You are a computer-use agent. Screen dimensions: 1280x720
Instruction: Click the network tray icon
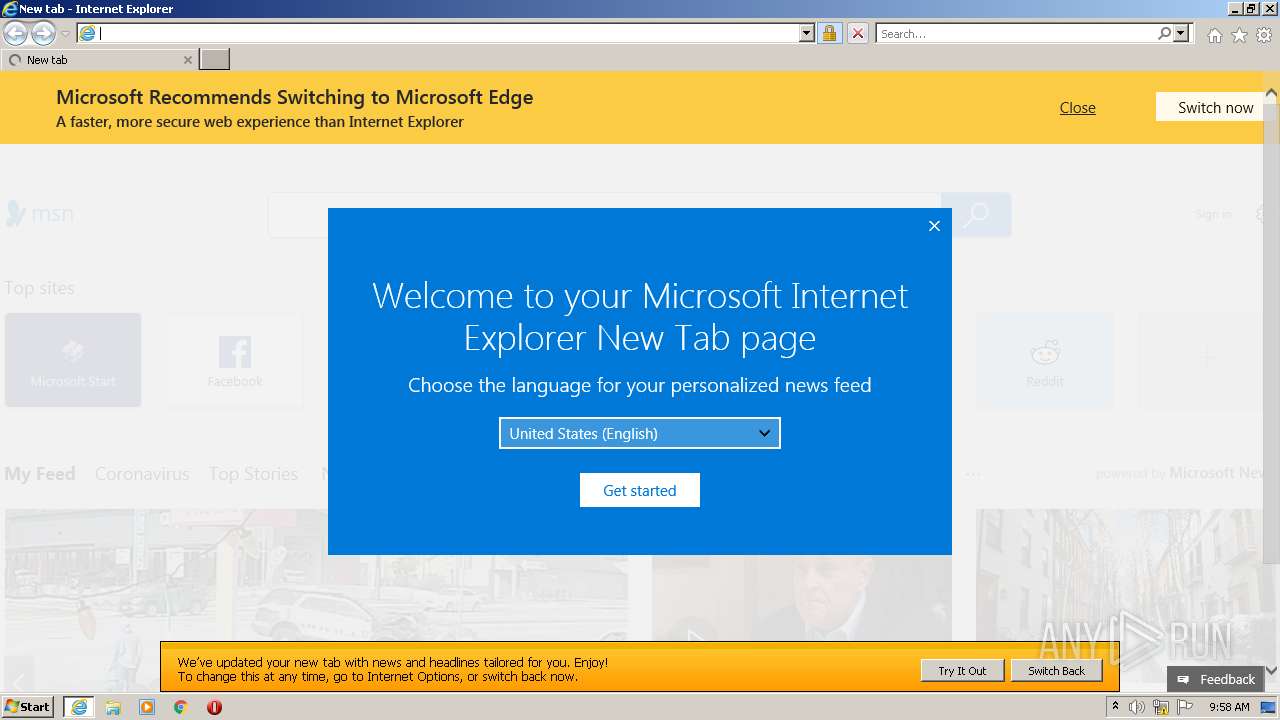1160,707
